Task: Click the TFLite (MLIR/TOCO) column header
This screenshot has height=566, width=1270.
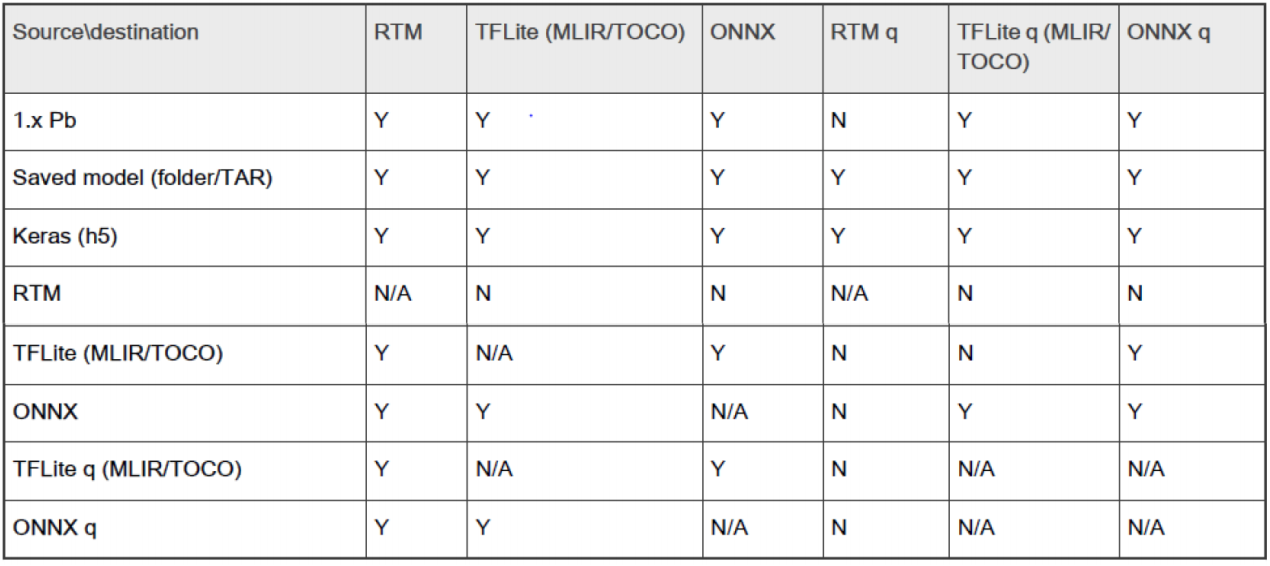Action: tap(580, 32)
